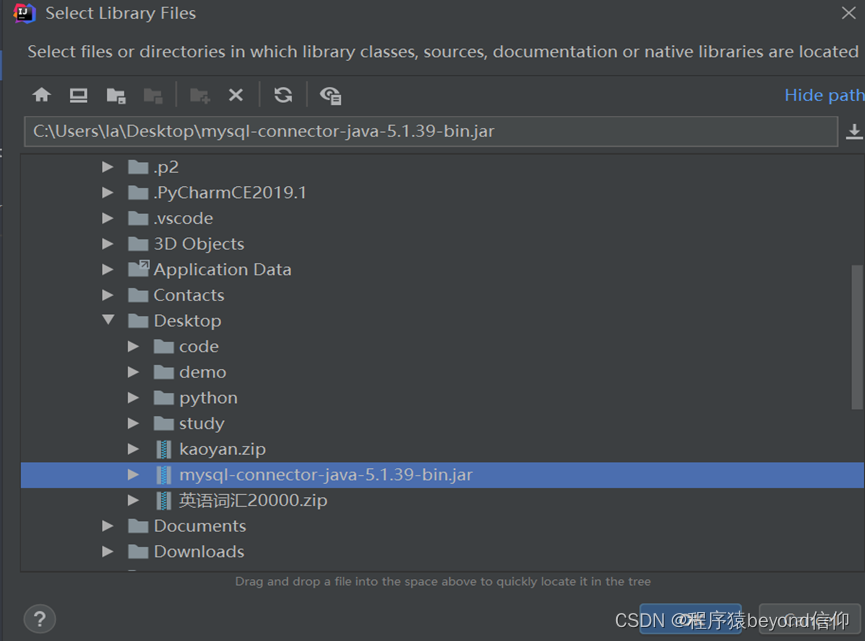Expand the 3D Objects folder
The height and width of the screenshot is (641, 865).
[x=108, y=244]
